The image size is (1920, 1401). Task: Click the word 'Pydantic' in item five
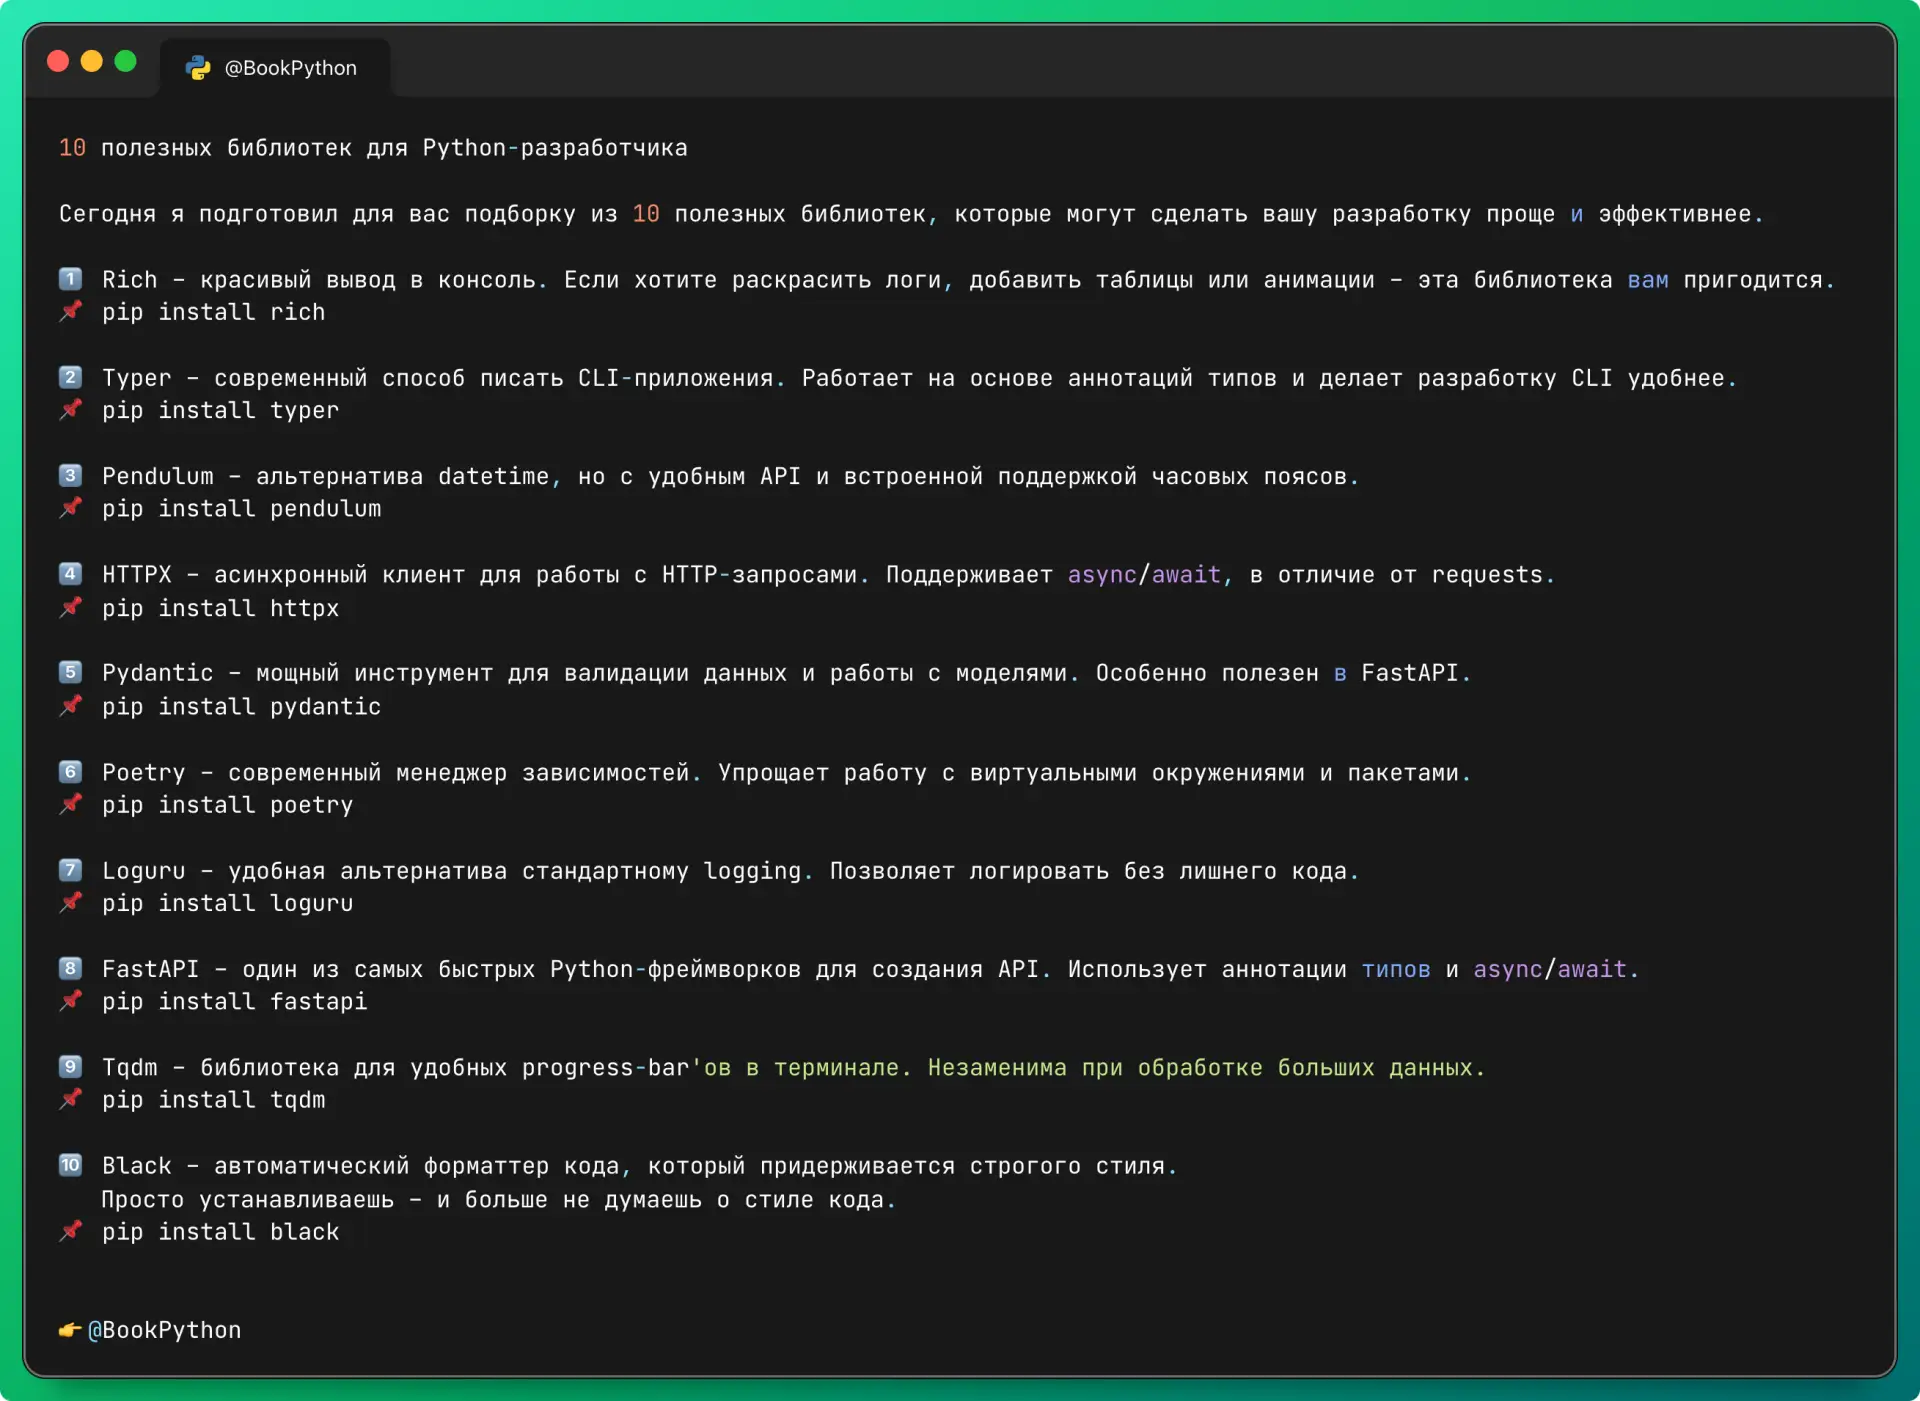[158, 673]
